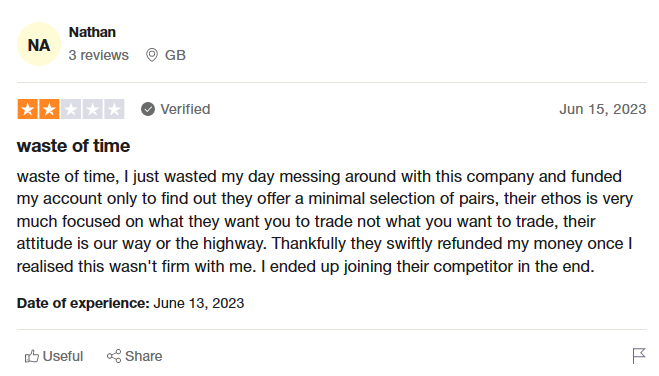
Task: Mark the review as Useful
Action: tap(54, 356)
